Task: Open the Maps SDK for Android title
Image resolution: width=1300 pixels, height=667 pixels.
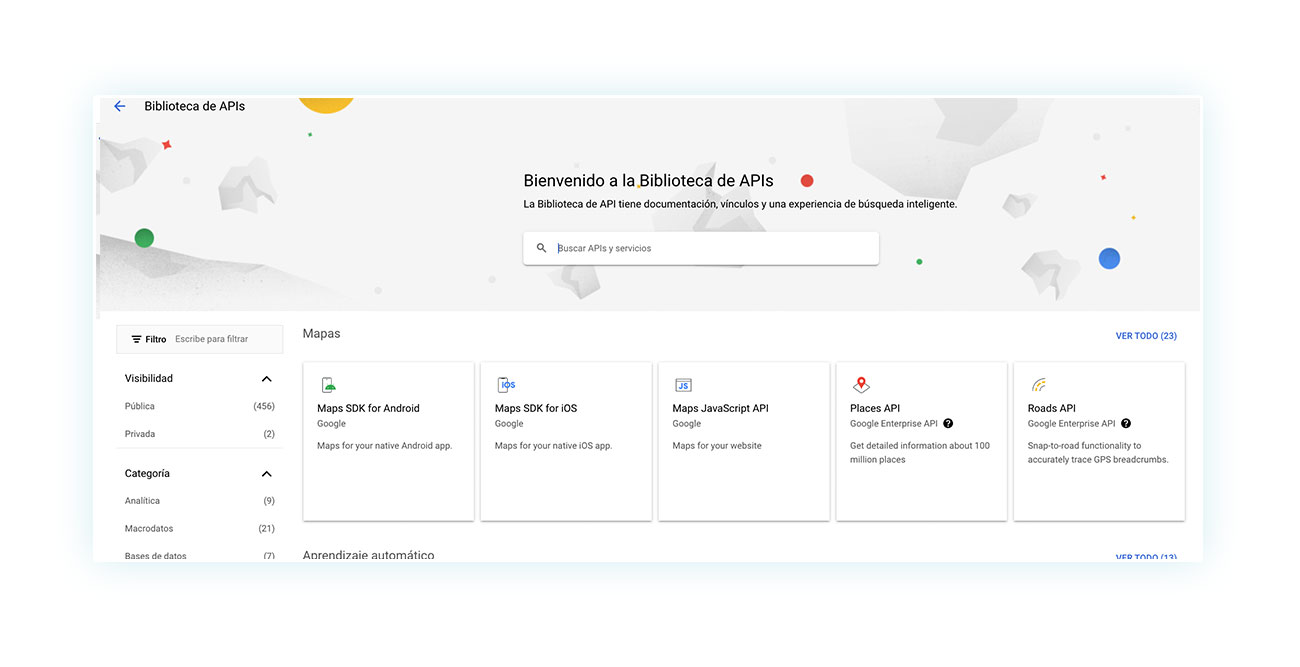Action: 368,408
